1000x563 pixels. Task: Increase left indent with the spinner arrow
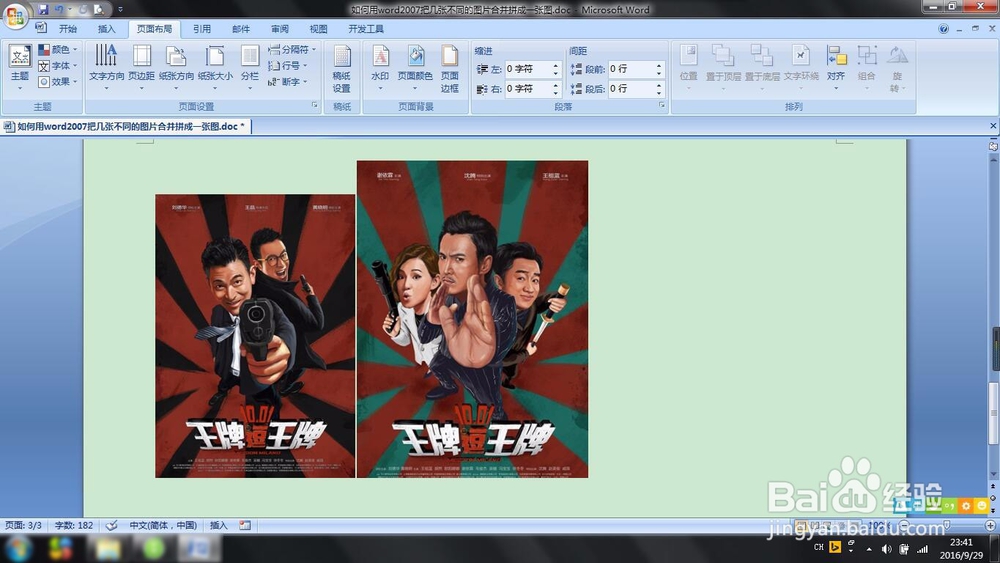tap(555, 65)
